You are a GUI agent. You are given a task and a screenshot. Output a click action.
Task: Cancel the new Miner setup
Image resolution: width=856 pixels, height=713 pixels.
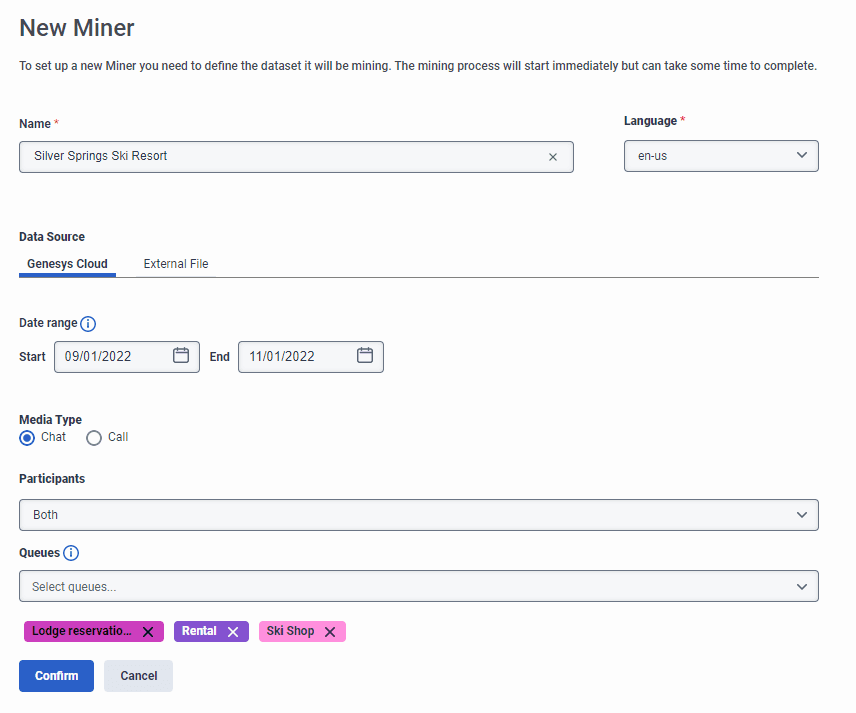click(138, 676)
